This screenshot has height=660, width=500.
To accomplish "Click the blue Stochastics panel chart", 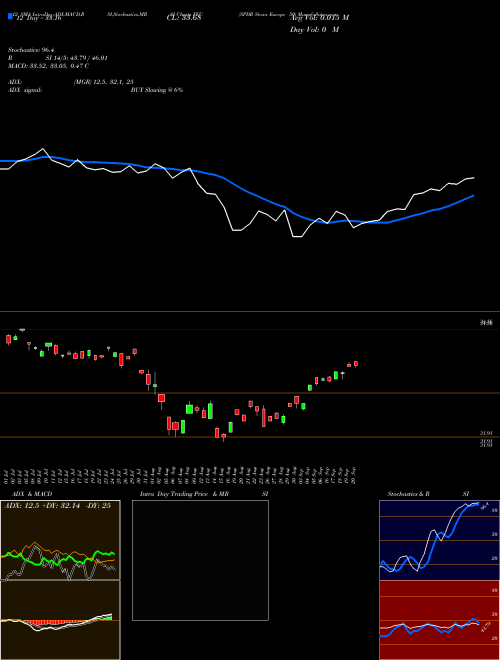I will [439, 540].
